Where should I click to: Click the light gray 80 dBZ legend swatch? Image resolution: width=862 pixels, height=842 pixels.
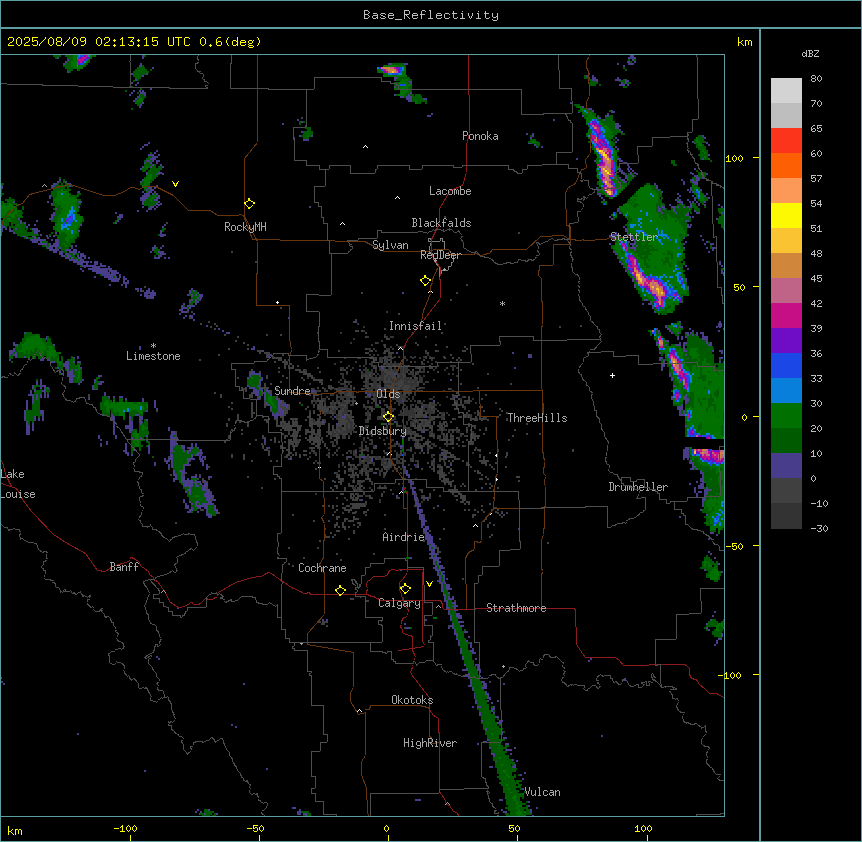click(786, 90)
